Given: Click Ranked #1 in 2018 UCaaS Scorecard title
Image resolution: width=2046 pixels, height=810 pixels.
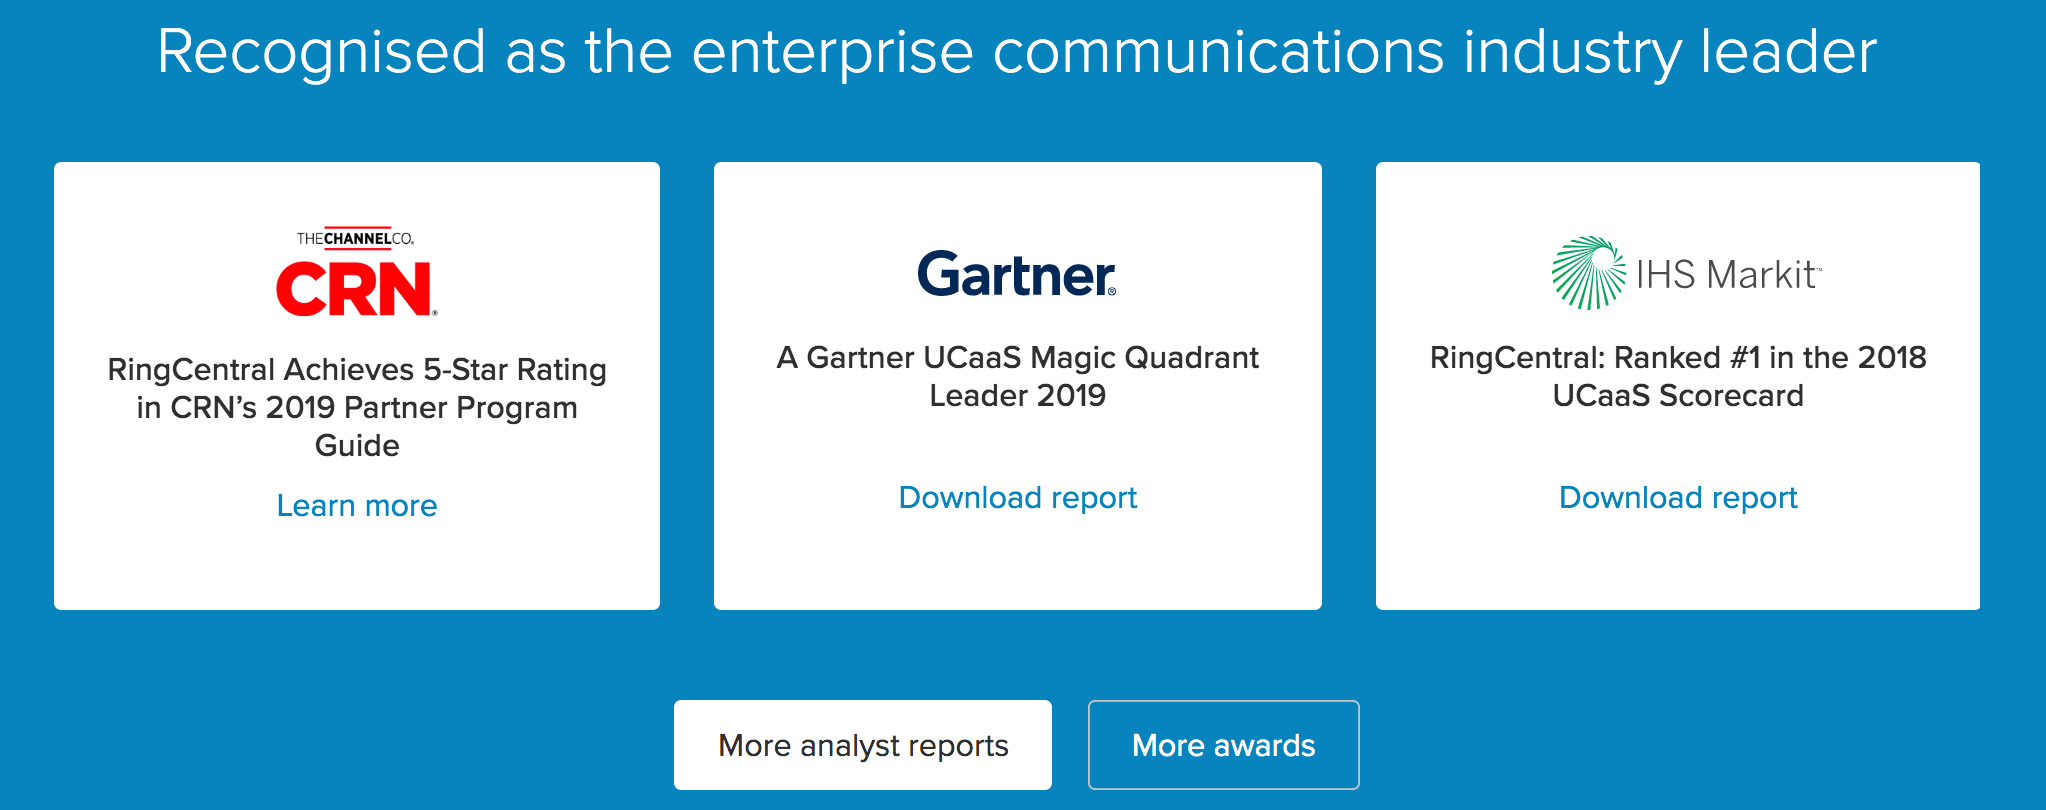Looking at the screenshot, I should pos(1678,376).
